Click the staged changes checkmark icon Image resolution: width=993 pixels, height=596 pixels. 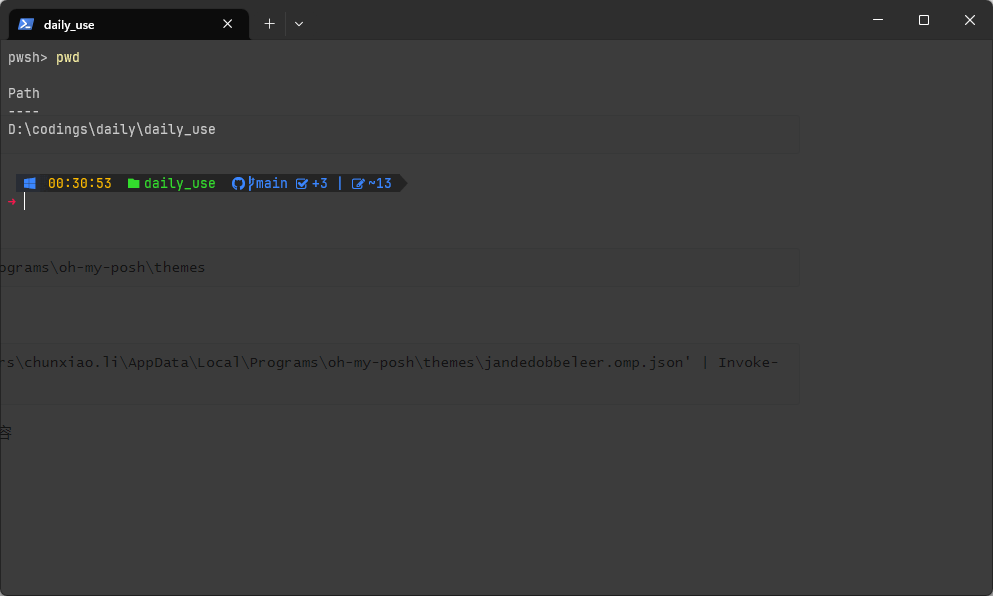[302, 184]
